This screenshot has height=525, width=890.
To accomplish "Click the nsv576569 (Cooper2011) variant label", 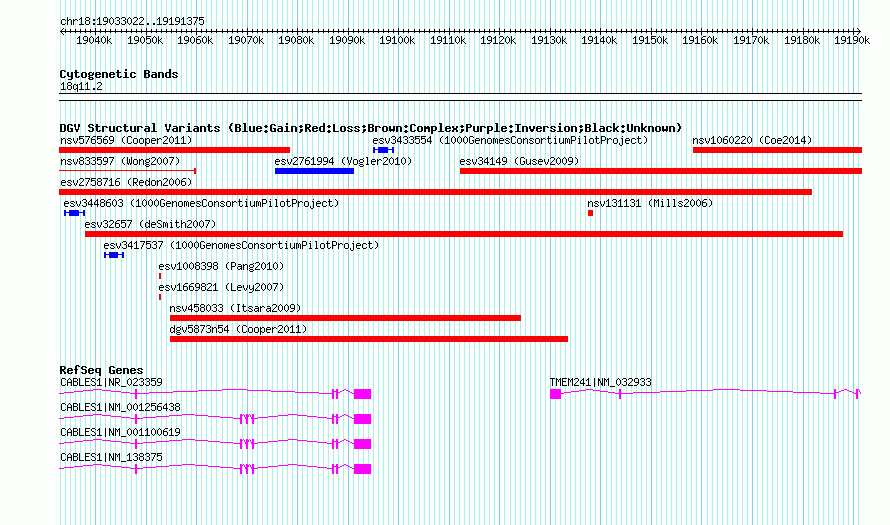I will click(x=126, y=140).
